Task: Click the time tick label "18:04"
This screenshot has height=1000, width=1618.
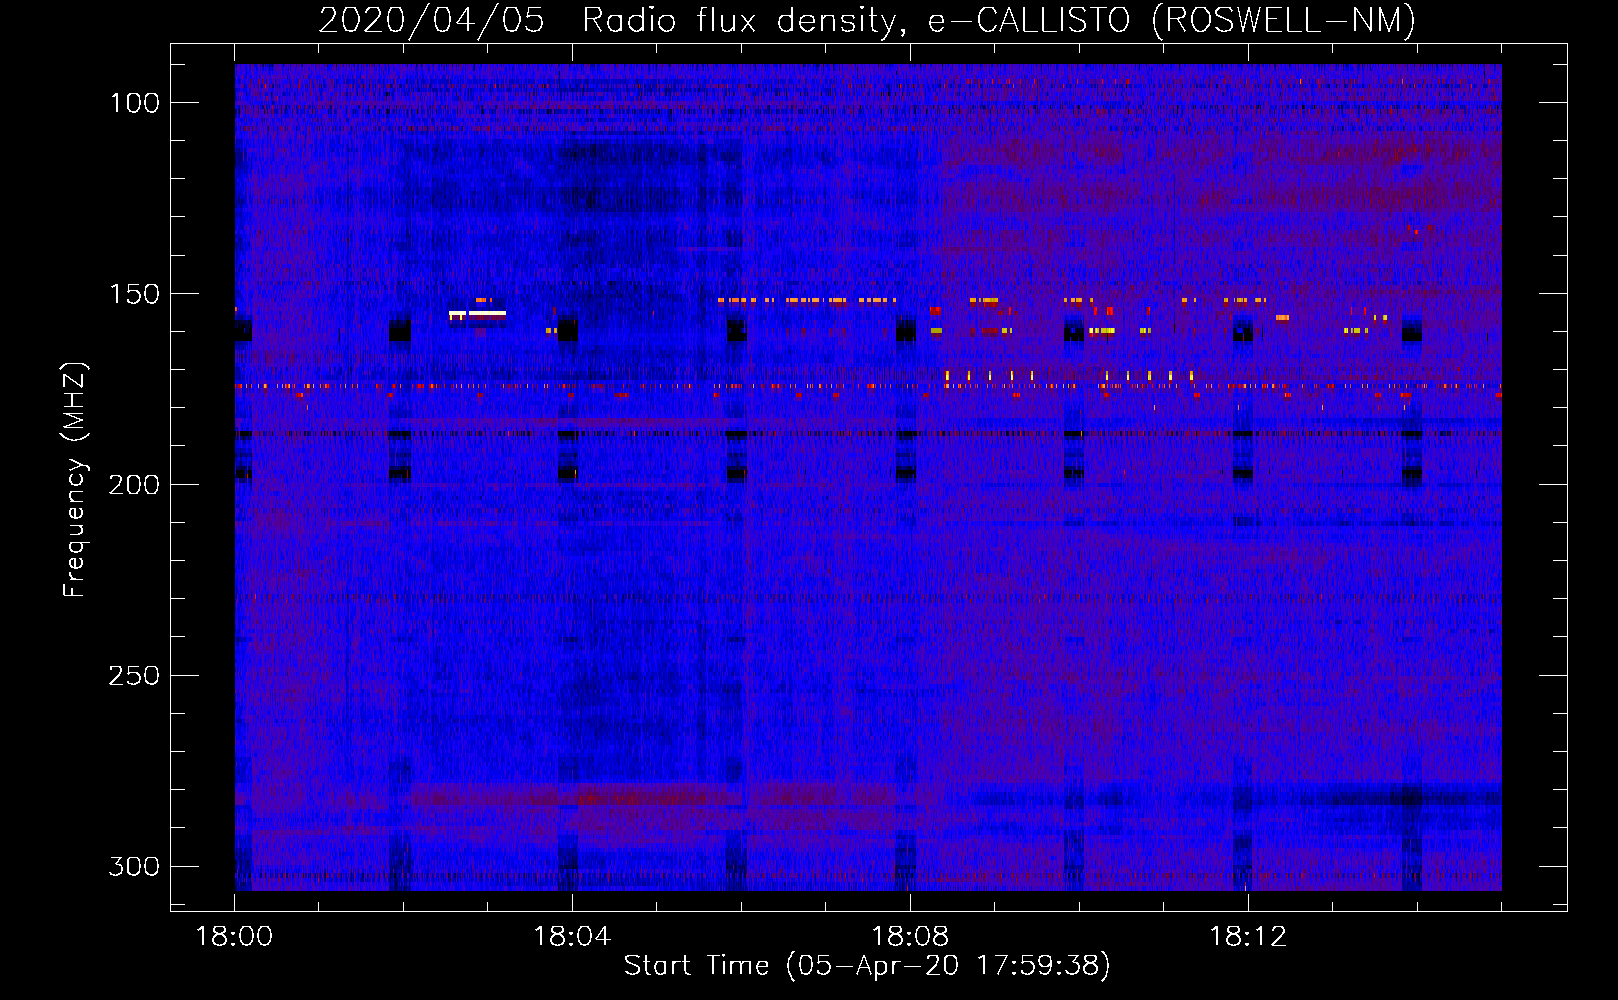Action: [x=572, y=937]
